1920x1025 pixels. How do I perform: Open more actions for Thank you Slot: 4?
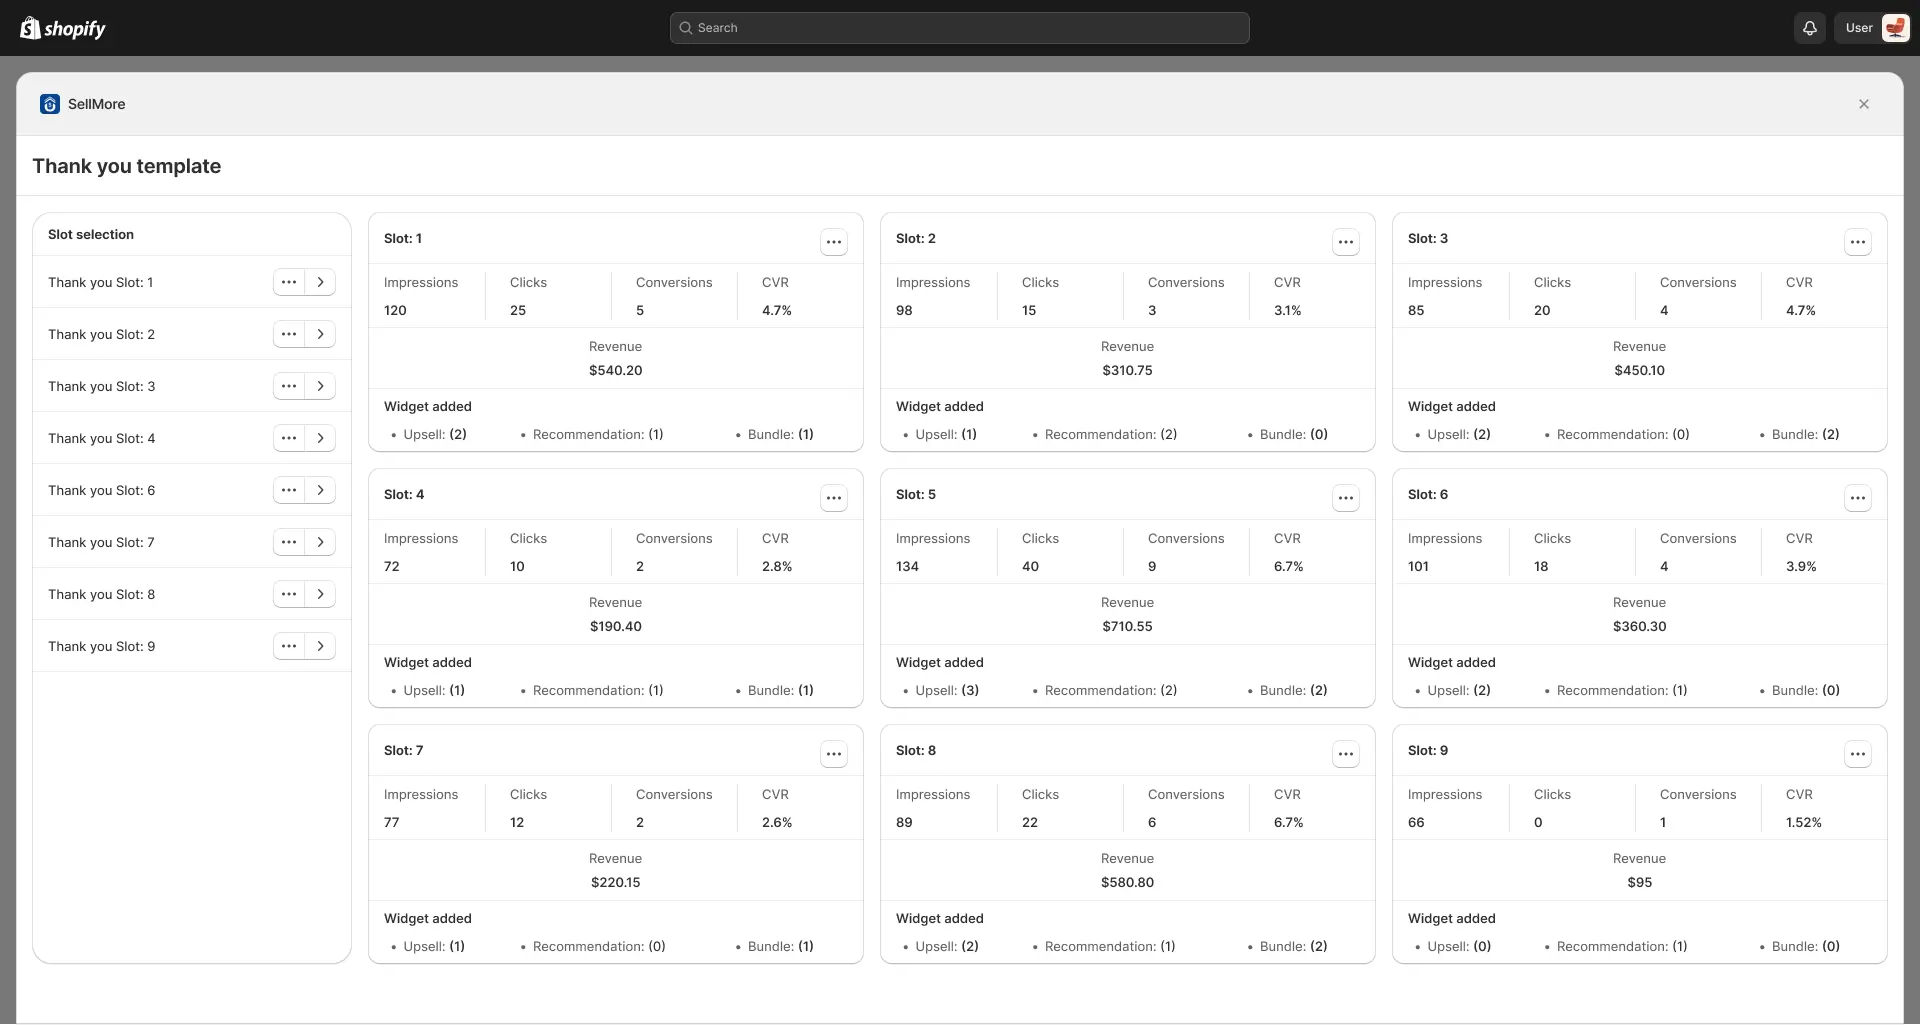(x=289, y=438)
